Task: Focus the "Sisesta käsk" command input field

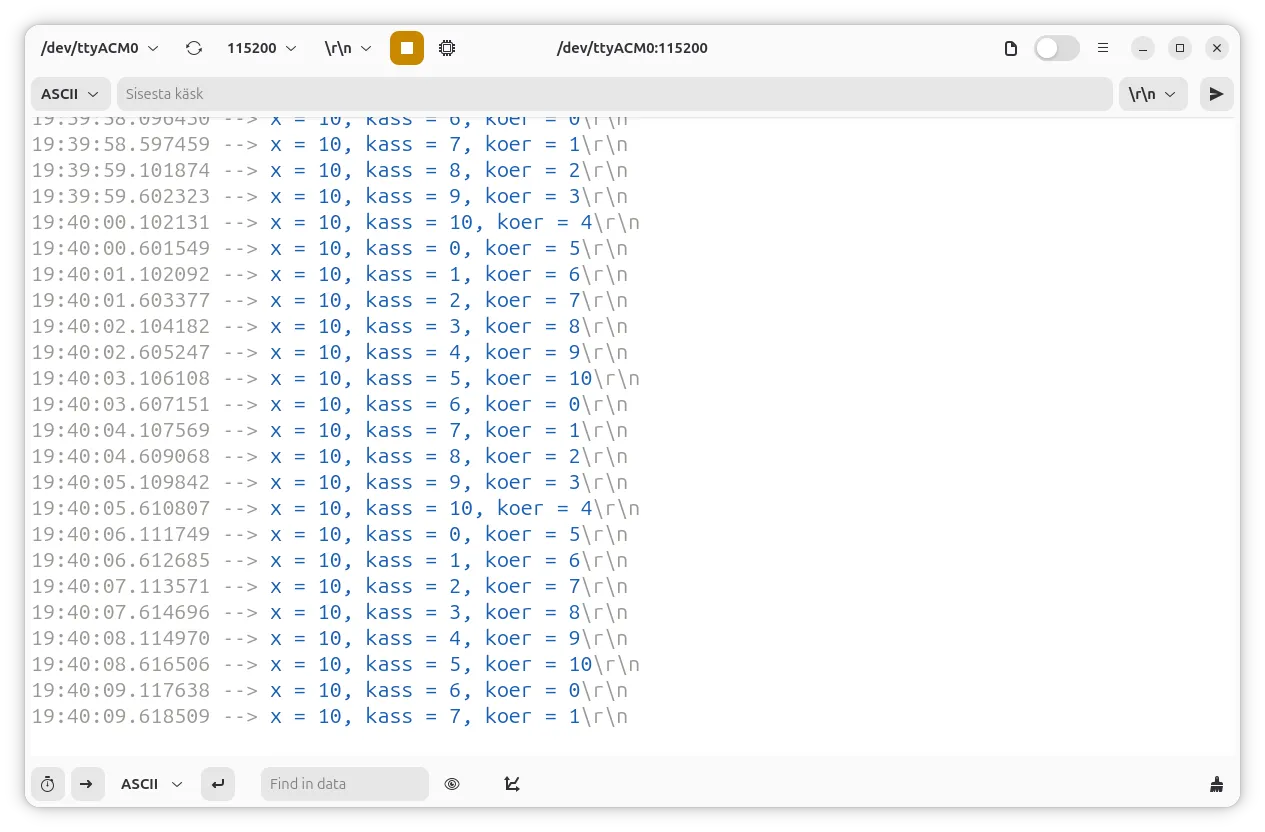Action: point(615,94)
